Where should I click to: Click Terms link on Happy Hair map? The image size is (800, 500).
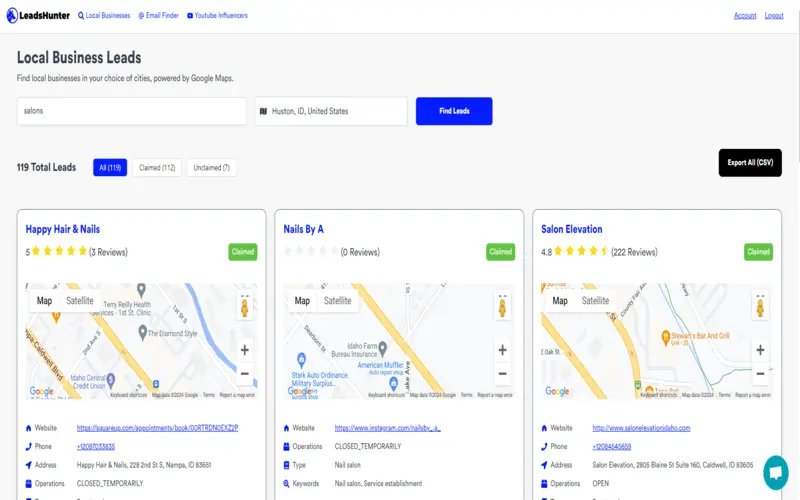pos(209,395)
